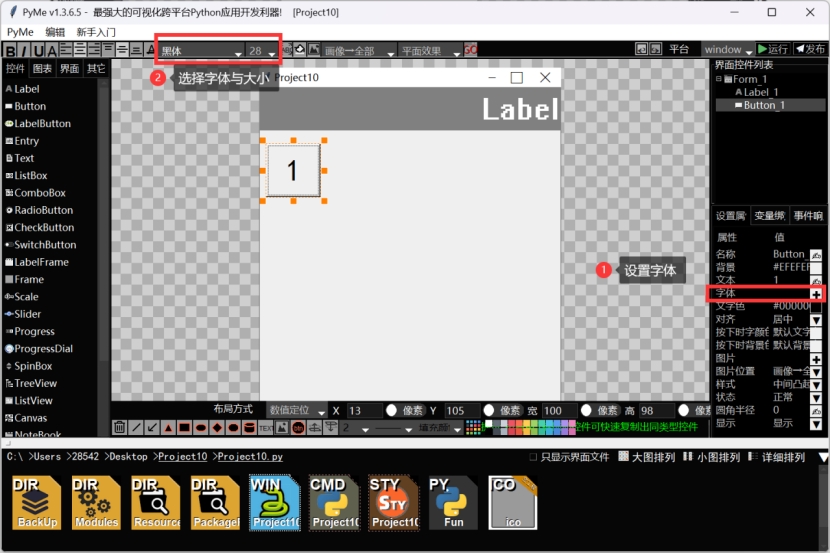Open the Project10 WIN interface file
830x553 pixels.
[x=274, y=502]
